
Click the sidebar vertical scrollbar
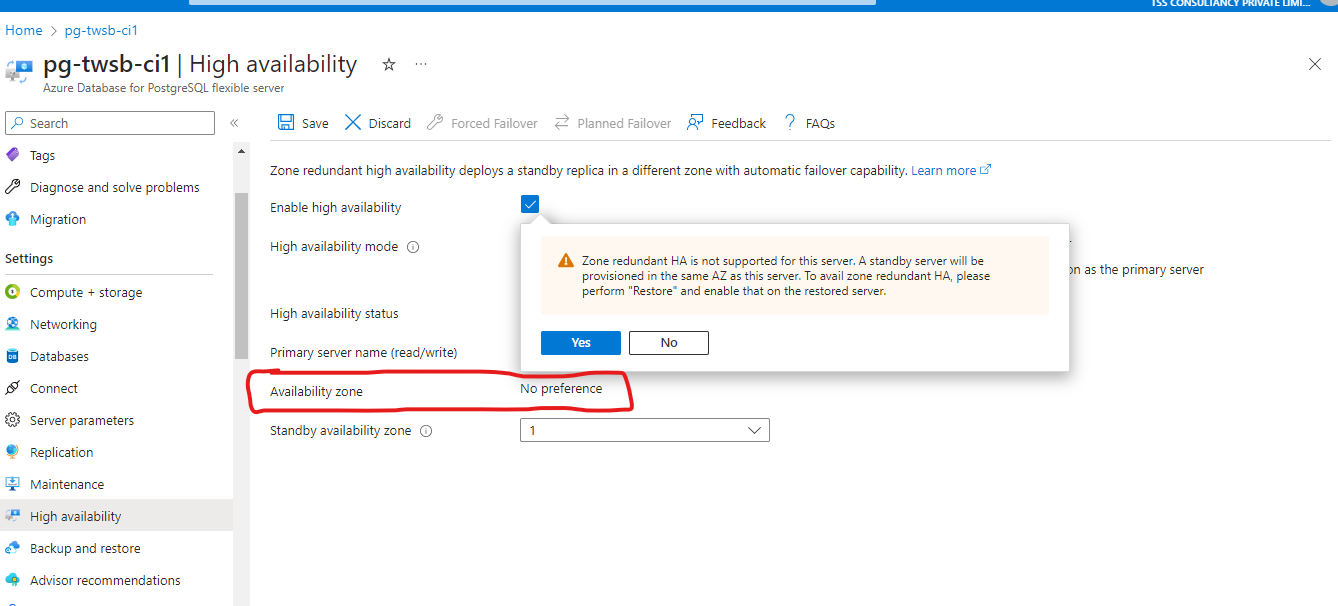coord(241,275)
